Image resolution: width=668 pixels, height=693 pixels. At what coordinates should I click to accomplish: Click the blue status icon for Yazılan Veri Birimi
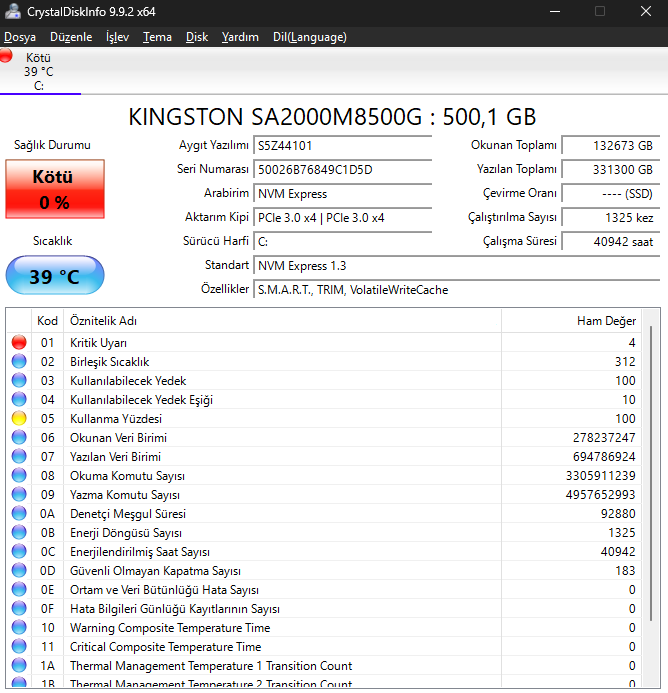point(19,456)
